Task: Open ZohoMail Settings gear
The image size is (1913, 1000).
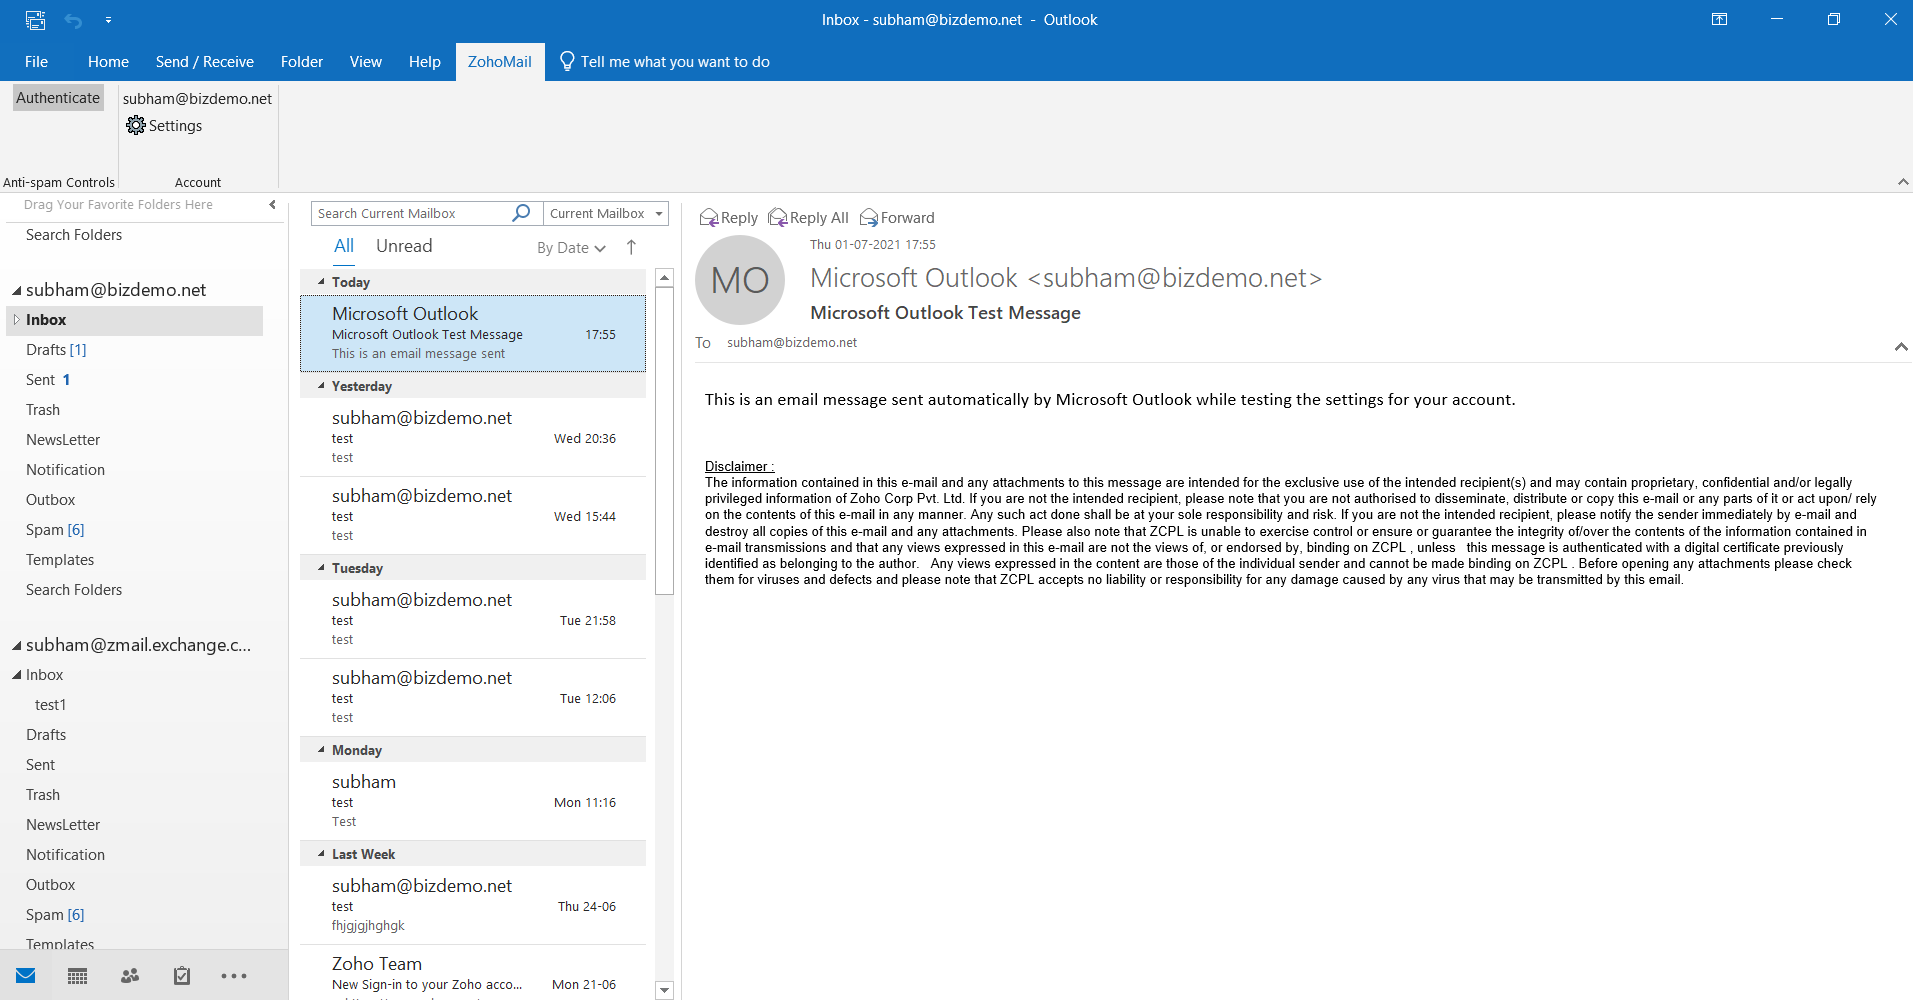Action: click(x=136, y=126)
